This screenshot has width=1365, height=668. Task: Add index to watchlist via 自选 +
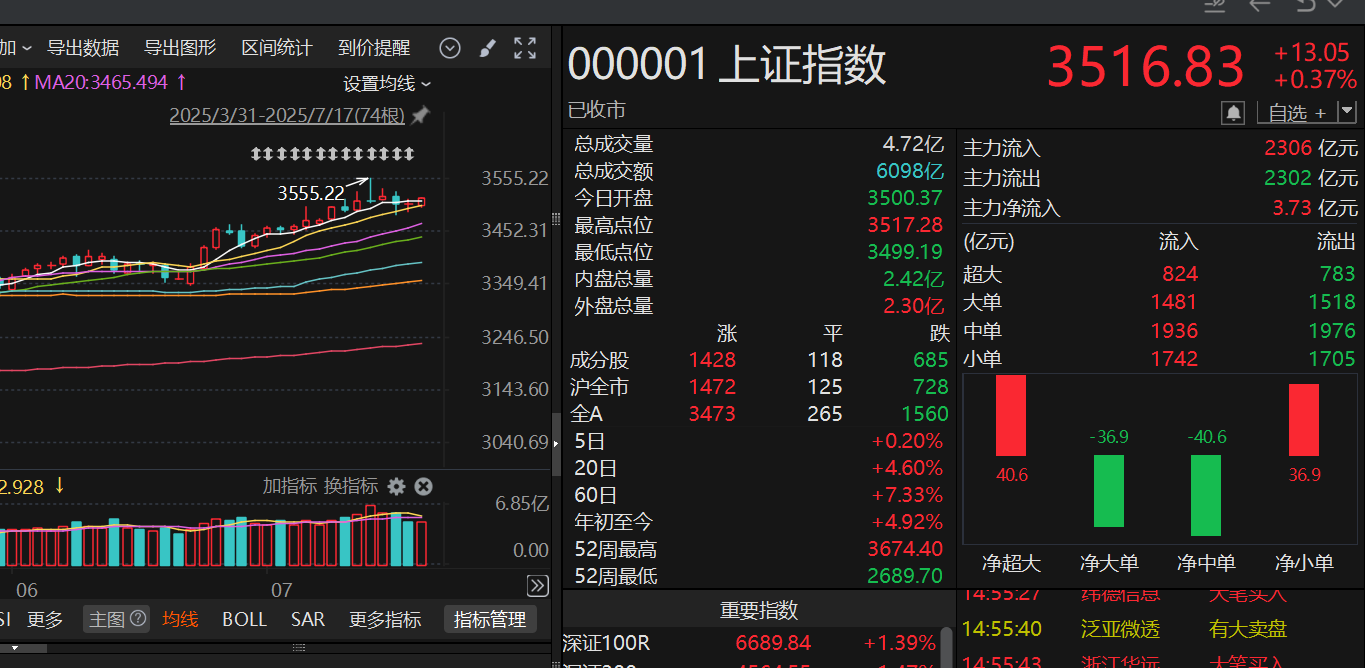pos(1297,112)
